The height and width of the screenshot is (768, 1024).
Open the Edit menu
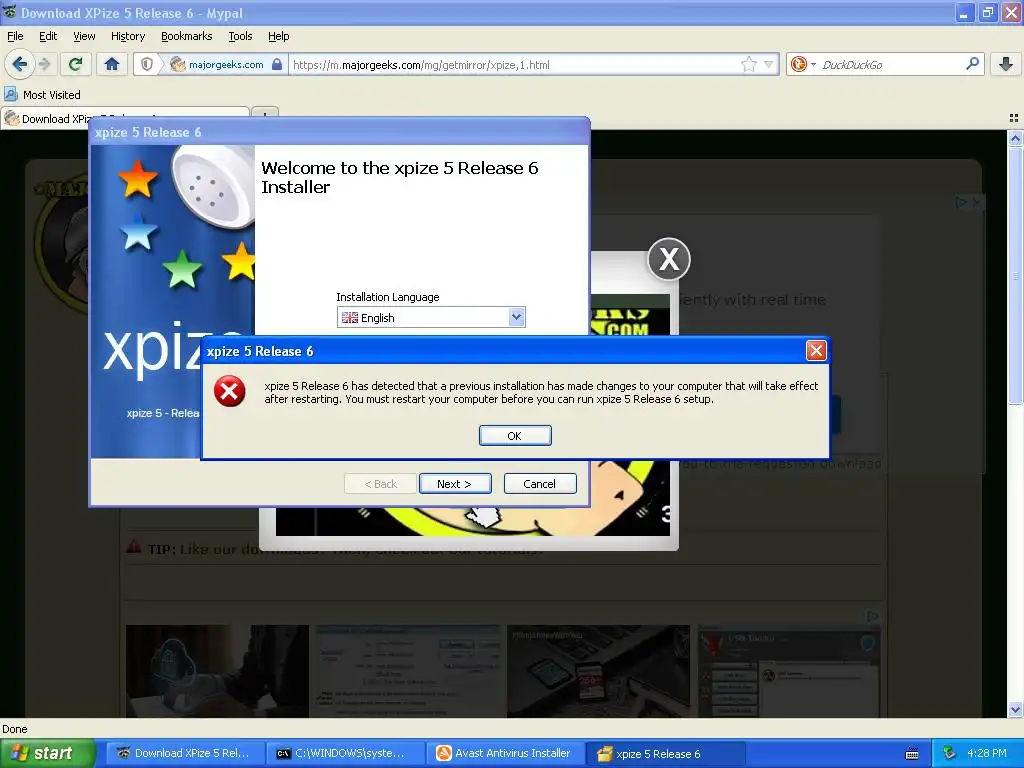pyautogui.click(x=48, y=36)
